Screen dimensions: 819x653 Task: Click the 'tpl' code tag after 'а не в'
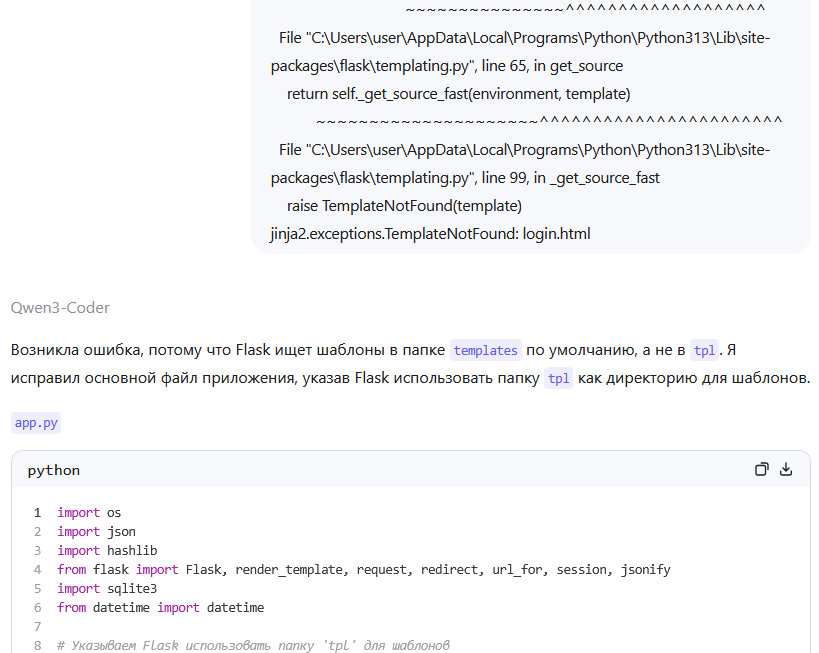tap(704, 350)
